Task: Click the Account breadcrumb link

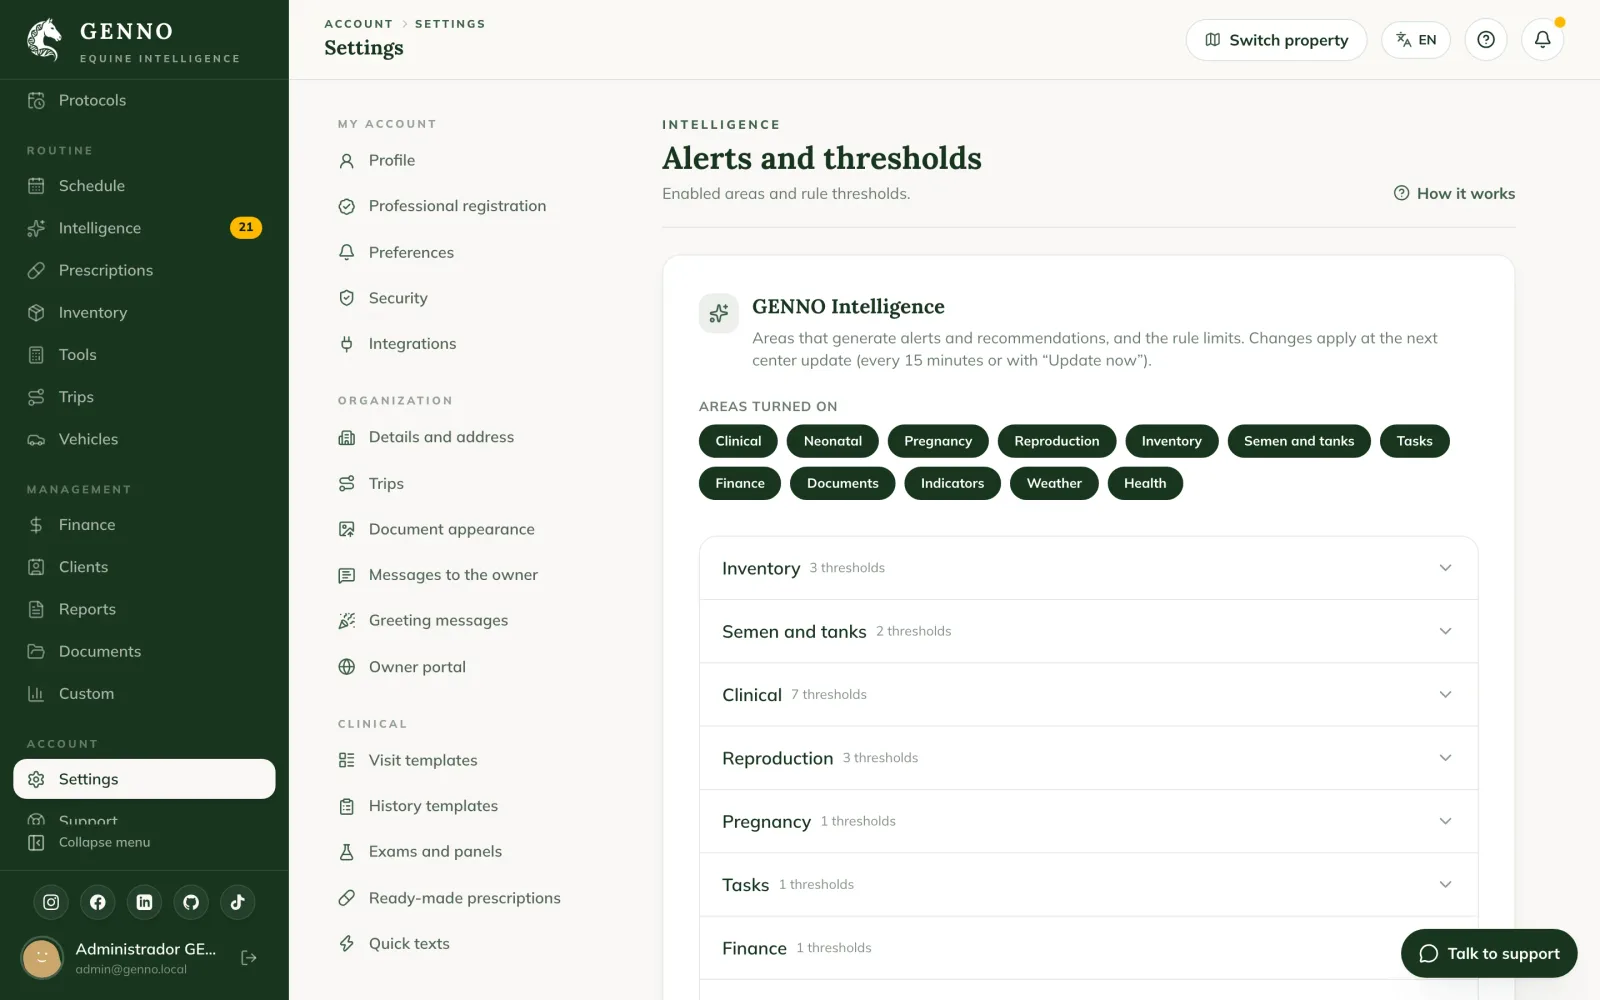Action: click(x=358, y=24)
